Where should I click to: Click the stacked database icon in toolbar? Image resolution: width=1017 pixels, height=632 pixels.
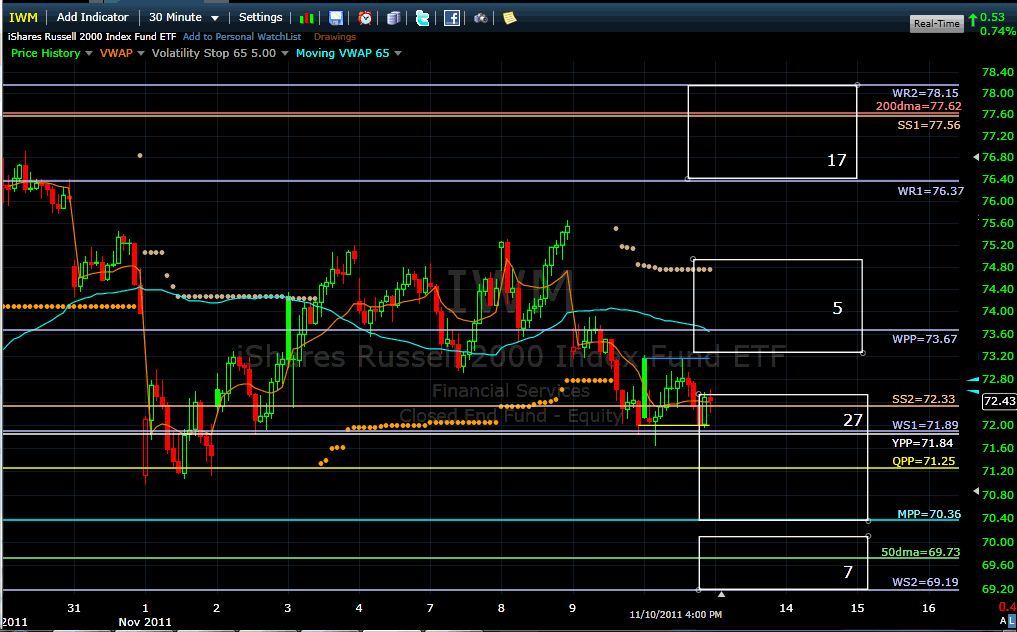[x=393, y=18]
